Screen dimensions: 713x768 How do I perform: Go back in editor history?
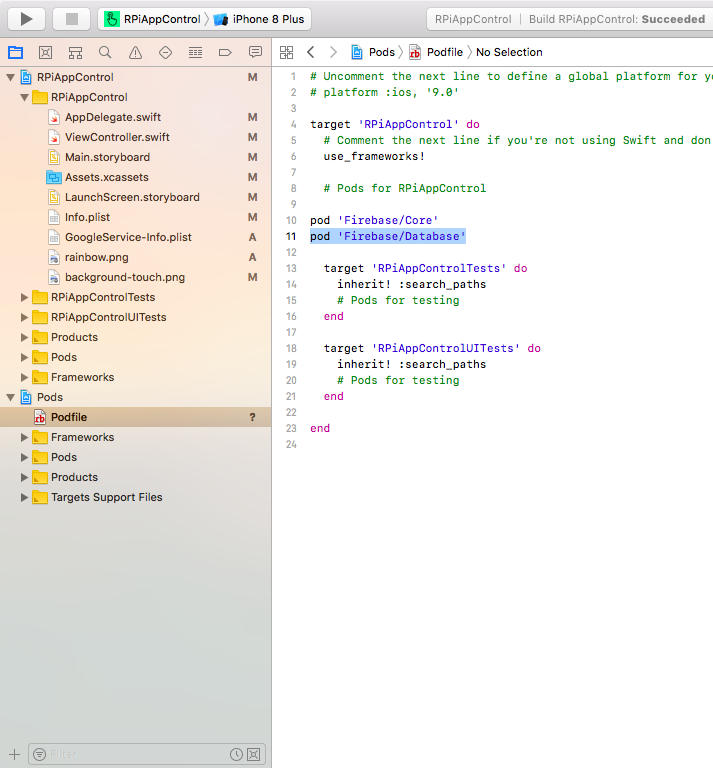311,52
